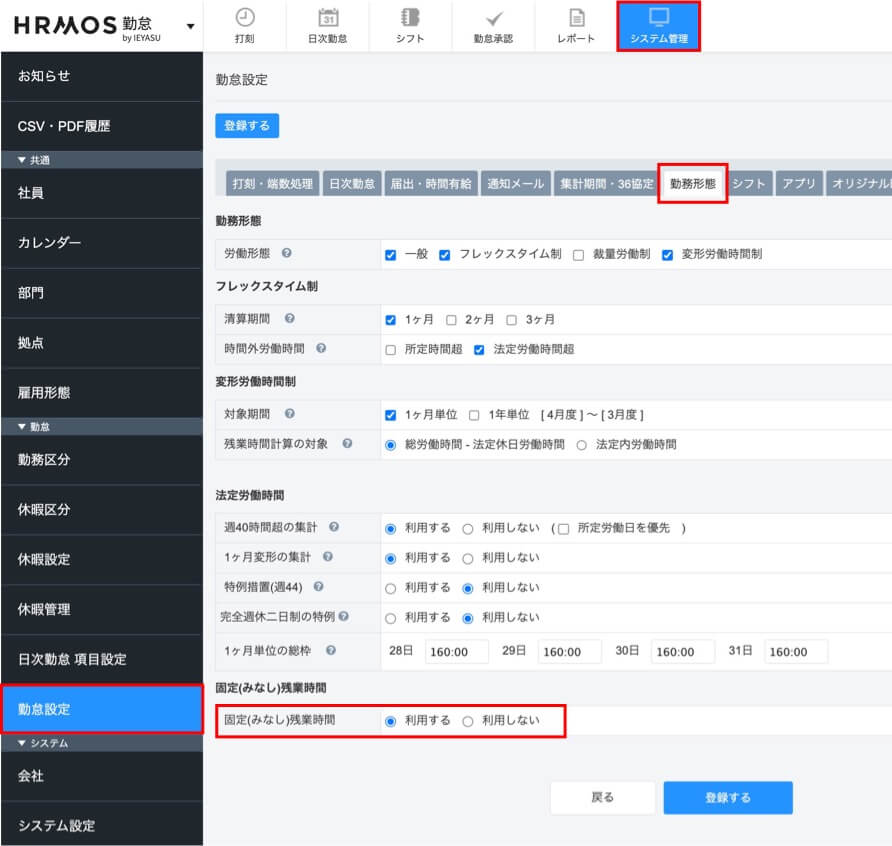This screenshot has height=846, width=892.
Task: Enable the 裁量労働制 checkbox
Action: [x=579, y=255]
